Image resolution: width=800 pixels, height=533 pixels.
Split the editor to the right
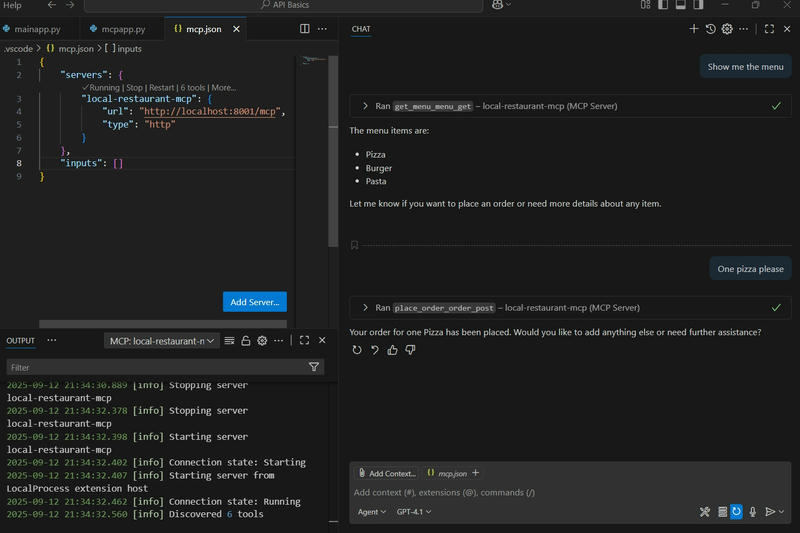pos(305,29)
